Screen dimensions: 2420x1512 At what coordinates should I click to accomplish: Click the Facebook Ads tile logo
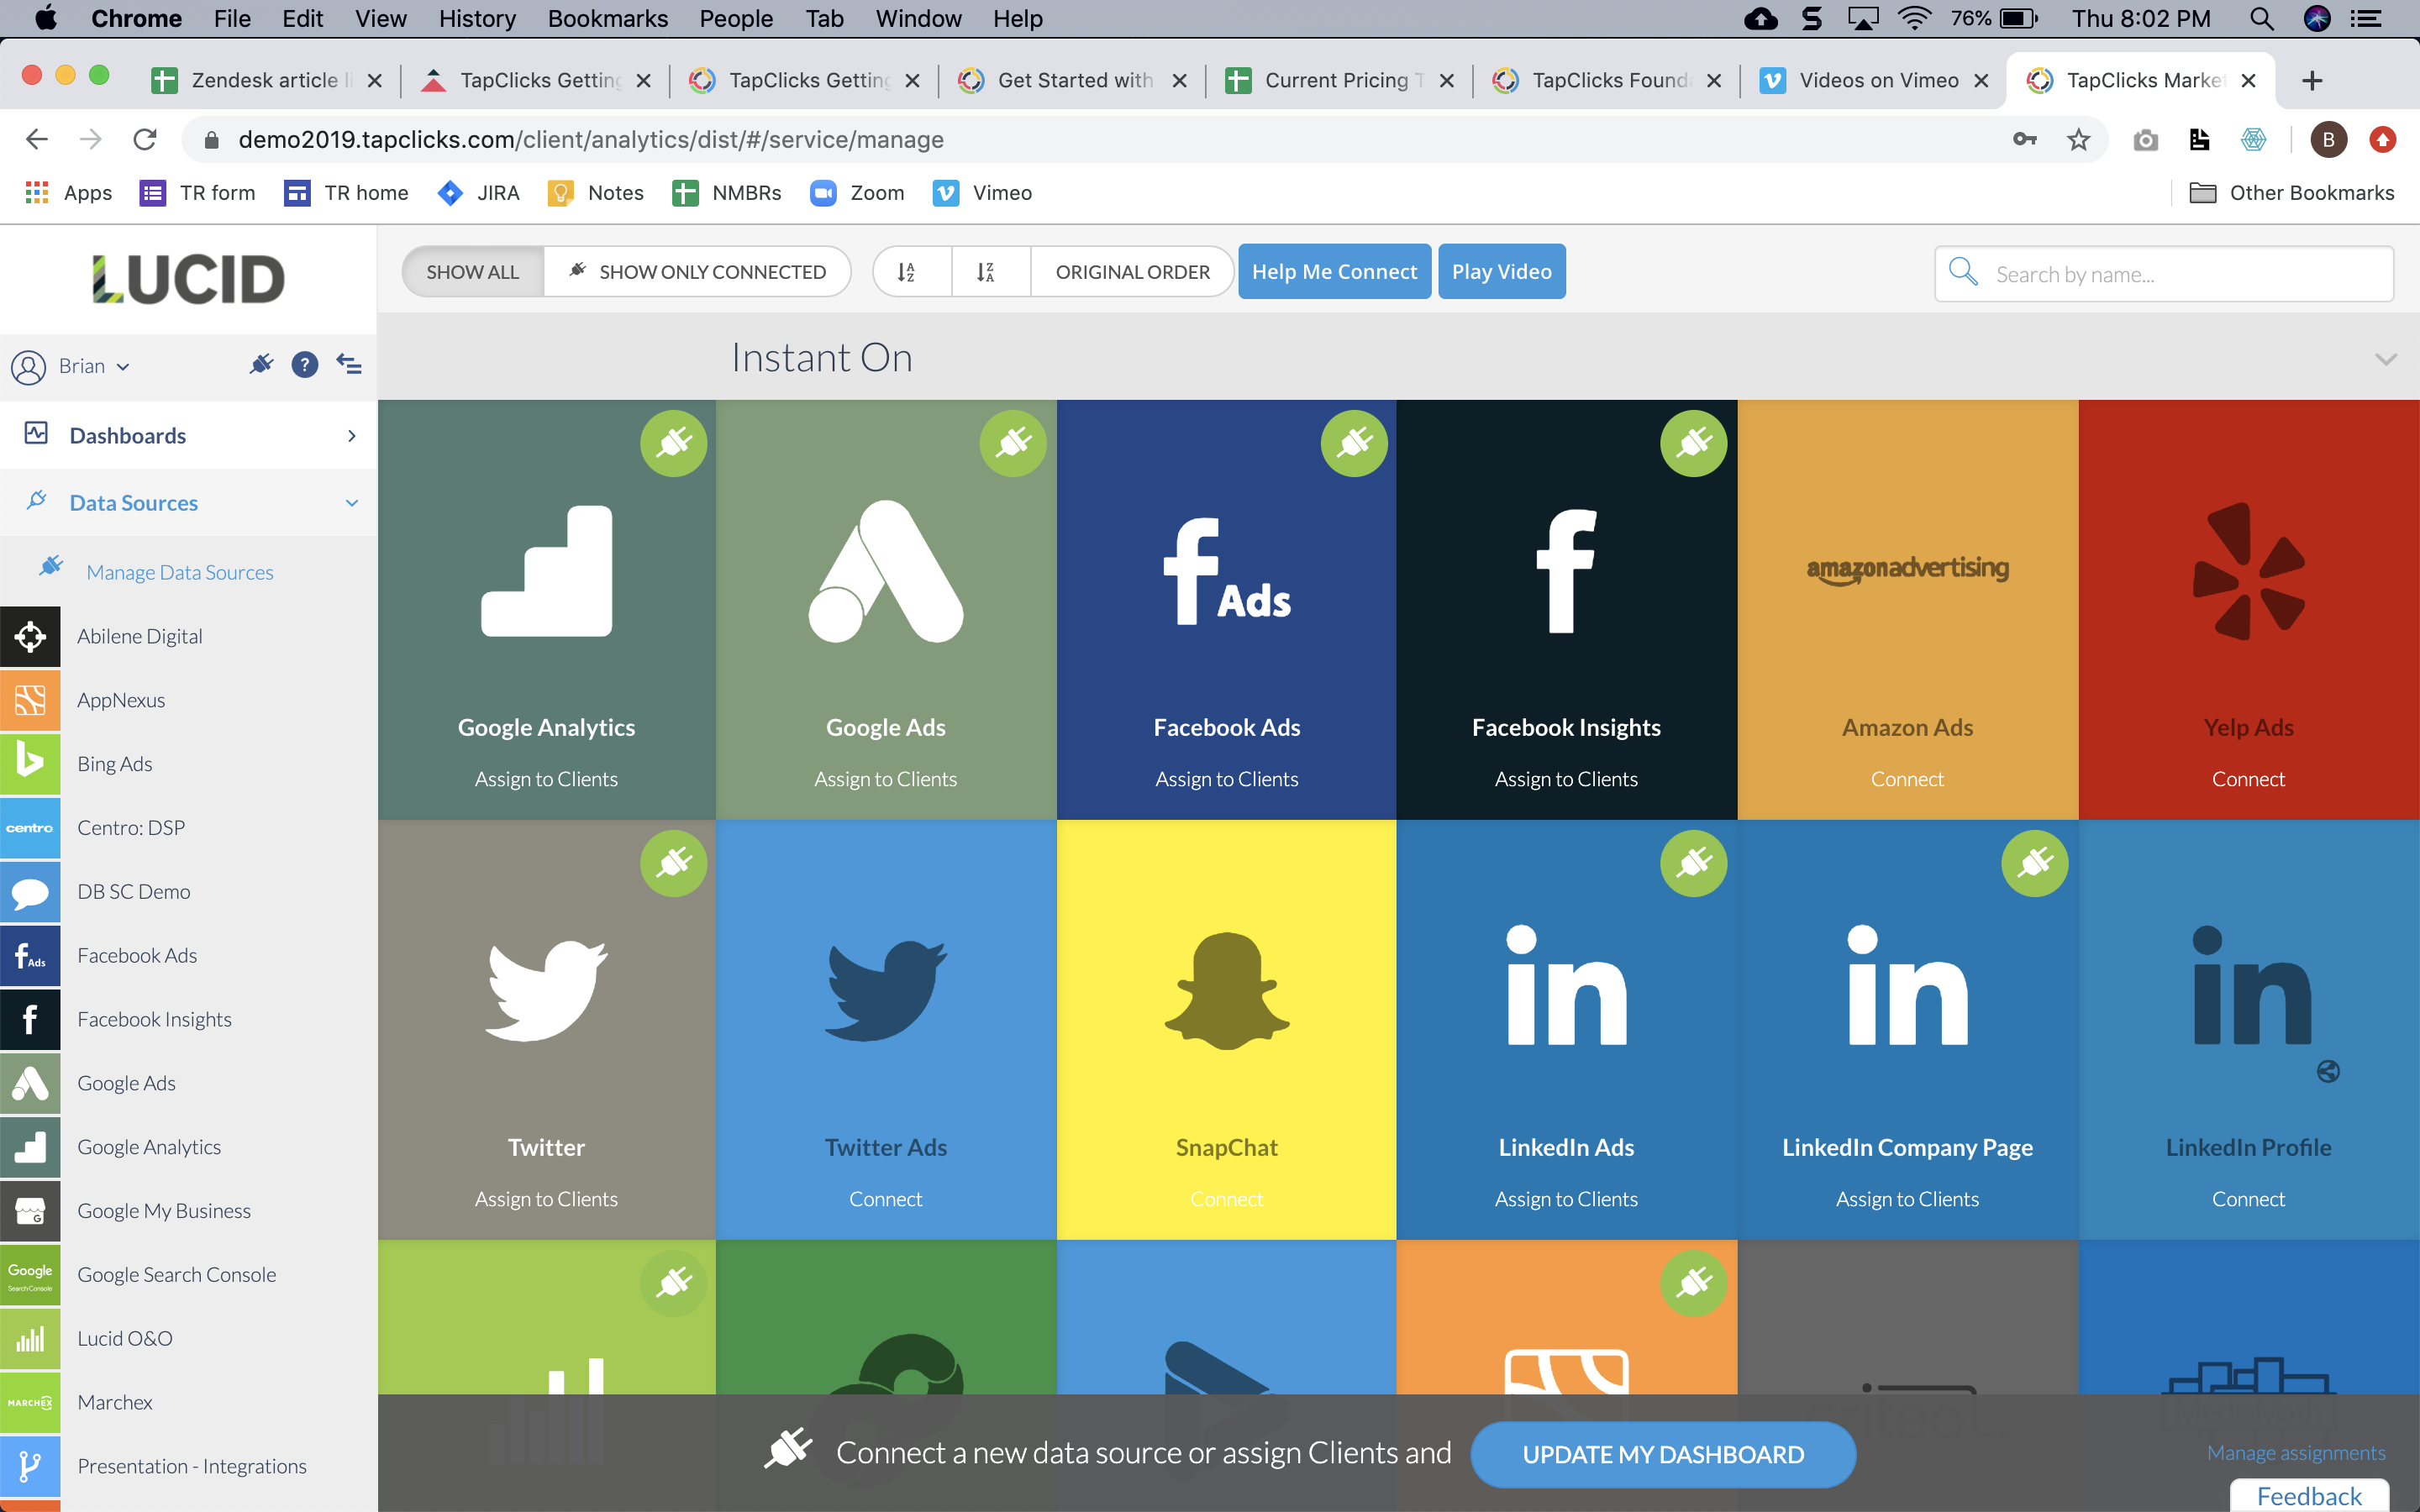point(1226,571)
